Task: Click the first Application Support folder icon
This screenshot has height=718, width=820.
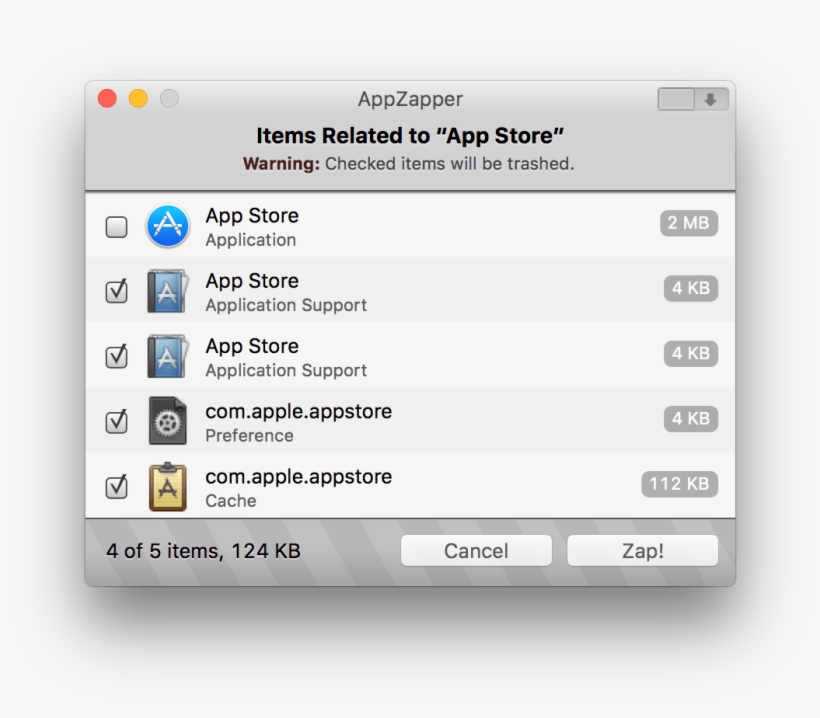Action: pyautogui.click(x=166, y=291)
